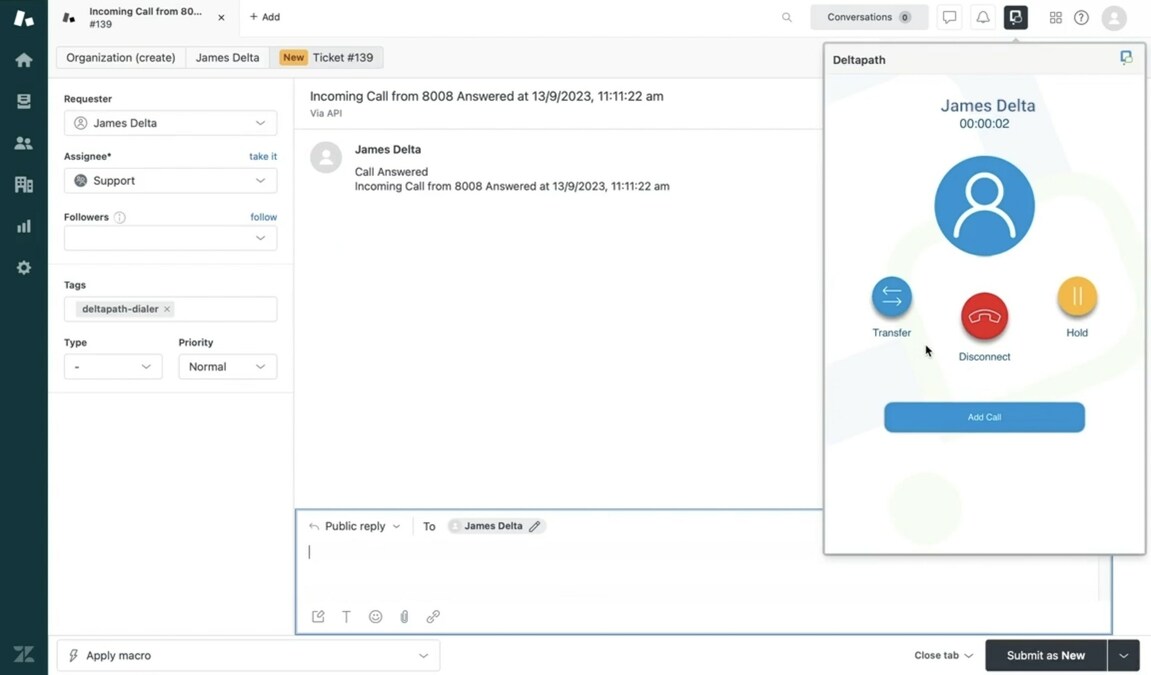Click the James Delta comment author name
Viewport: 1151px width, 675px height.
tap(388, 150)
